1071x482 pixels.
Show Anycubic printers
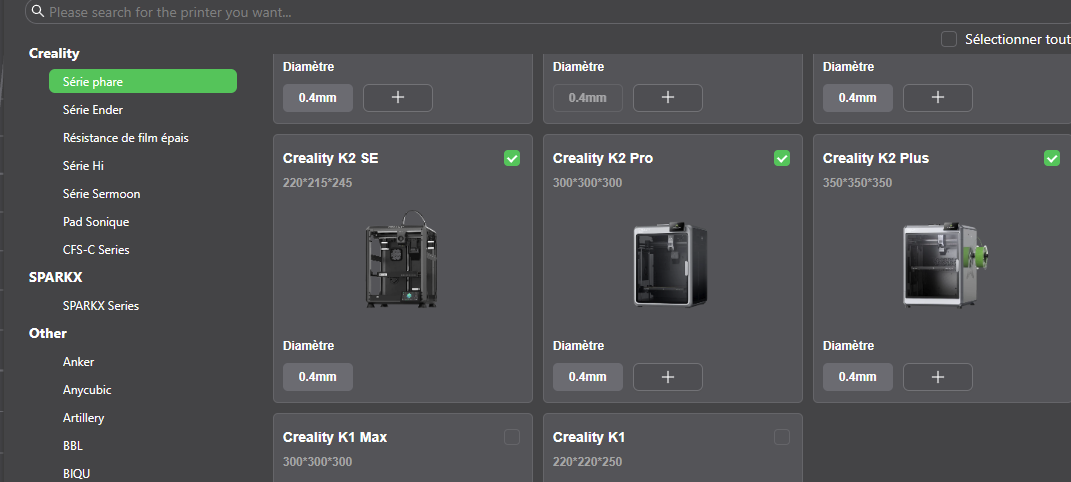tap(88, 390)
